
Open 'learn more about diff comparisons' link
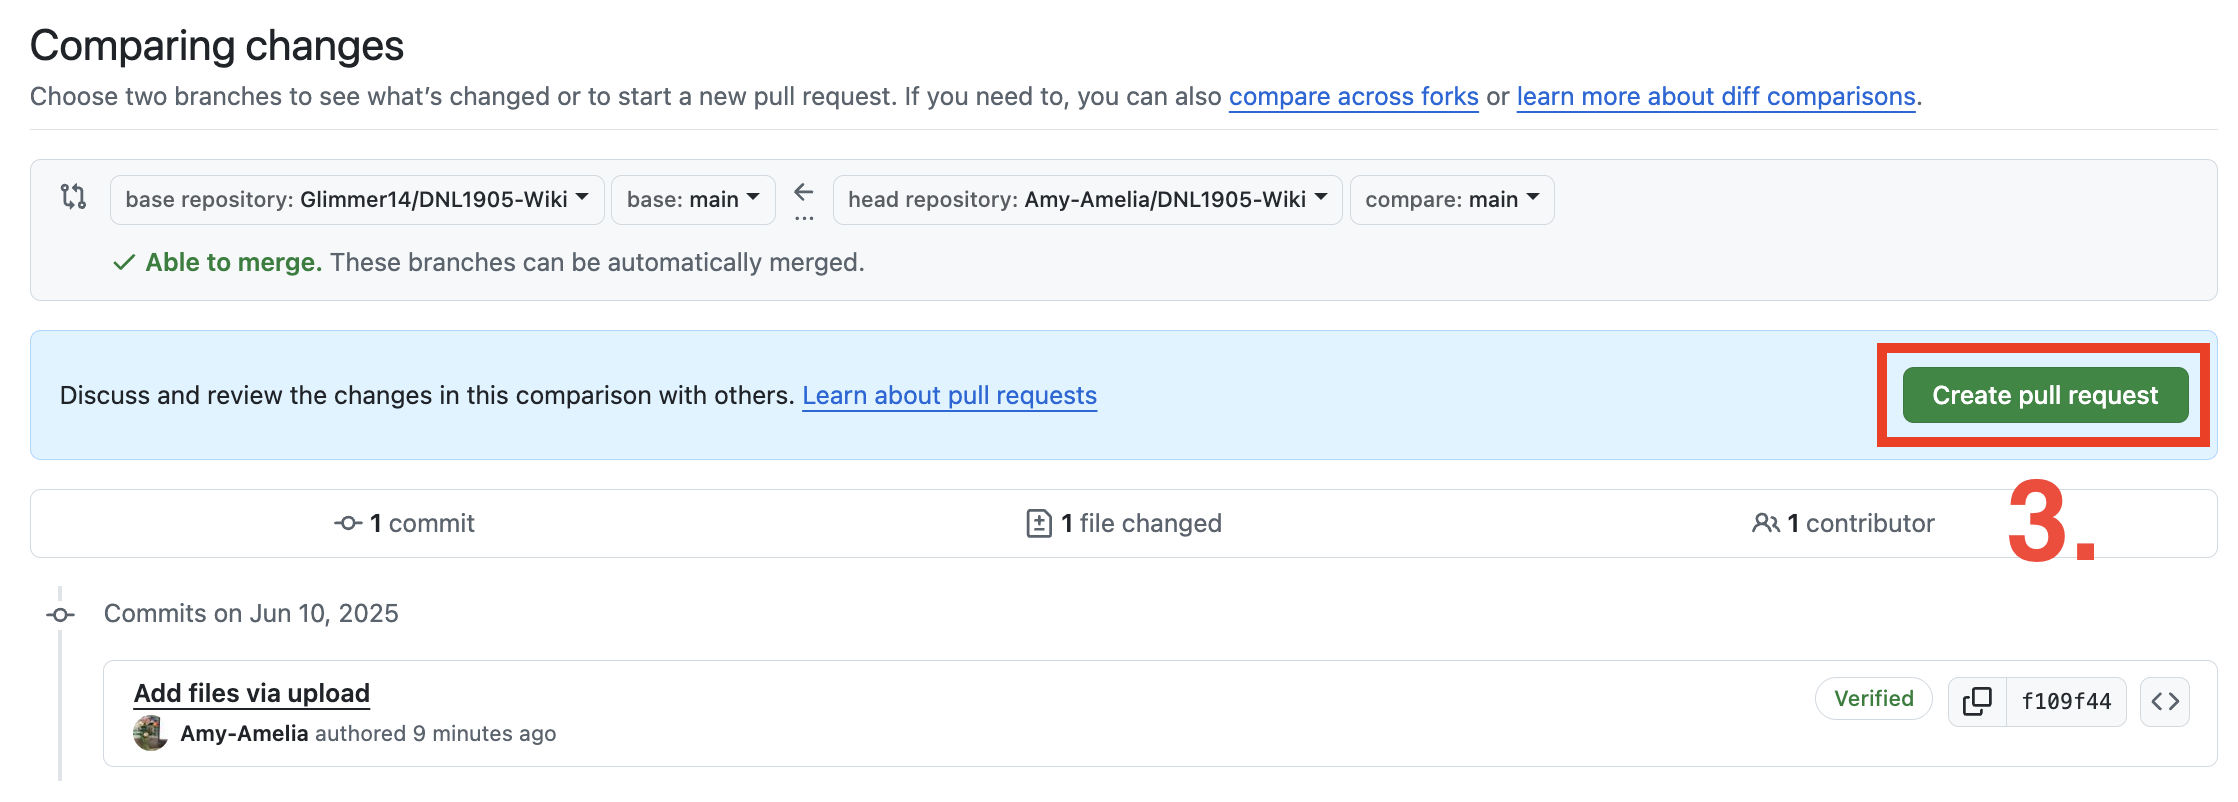point(1715,97)
